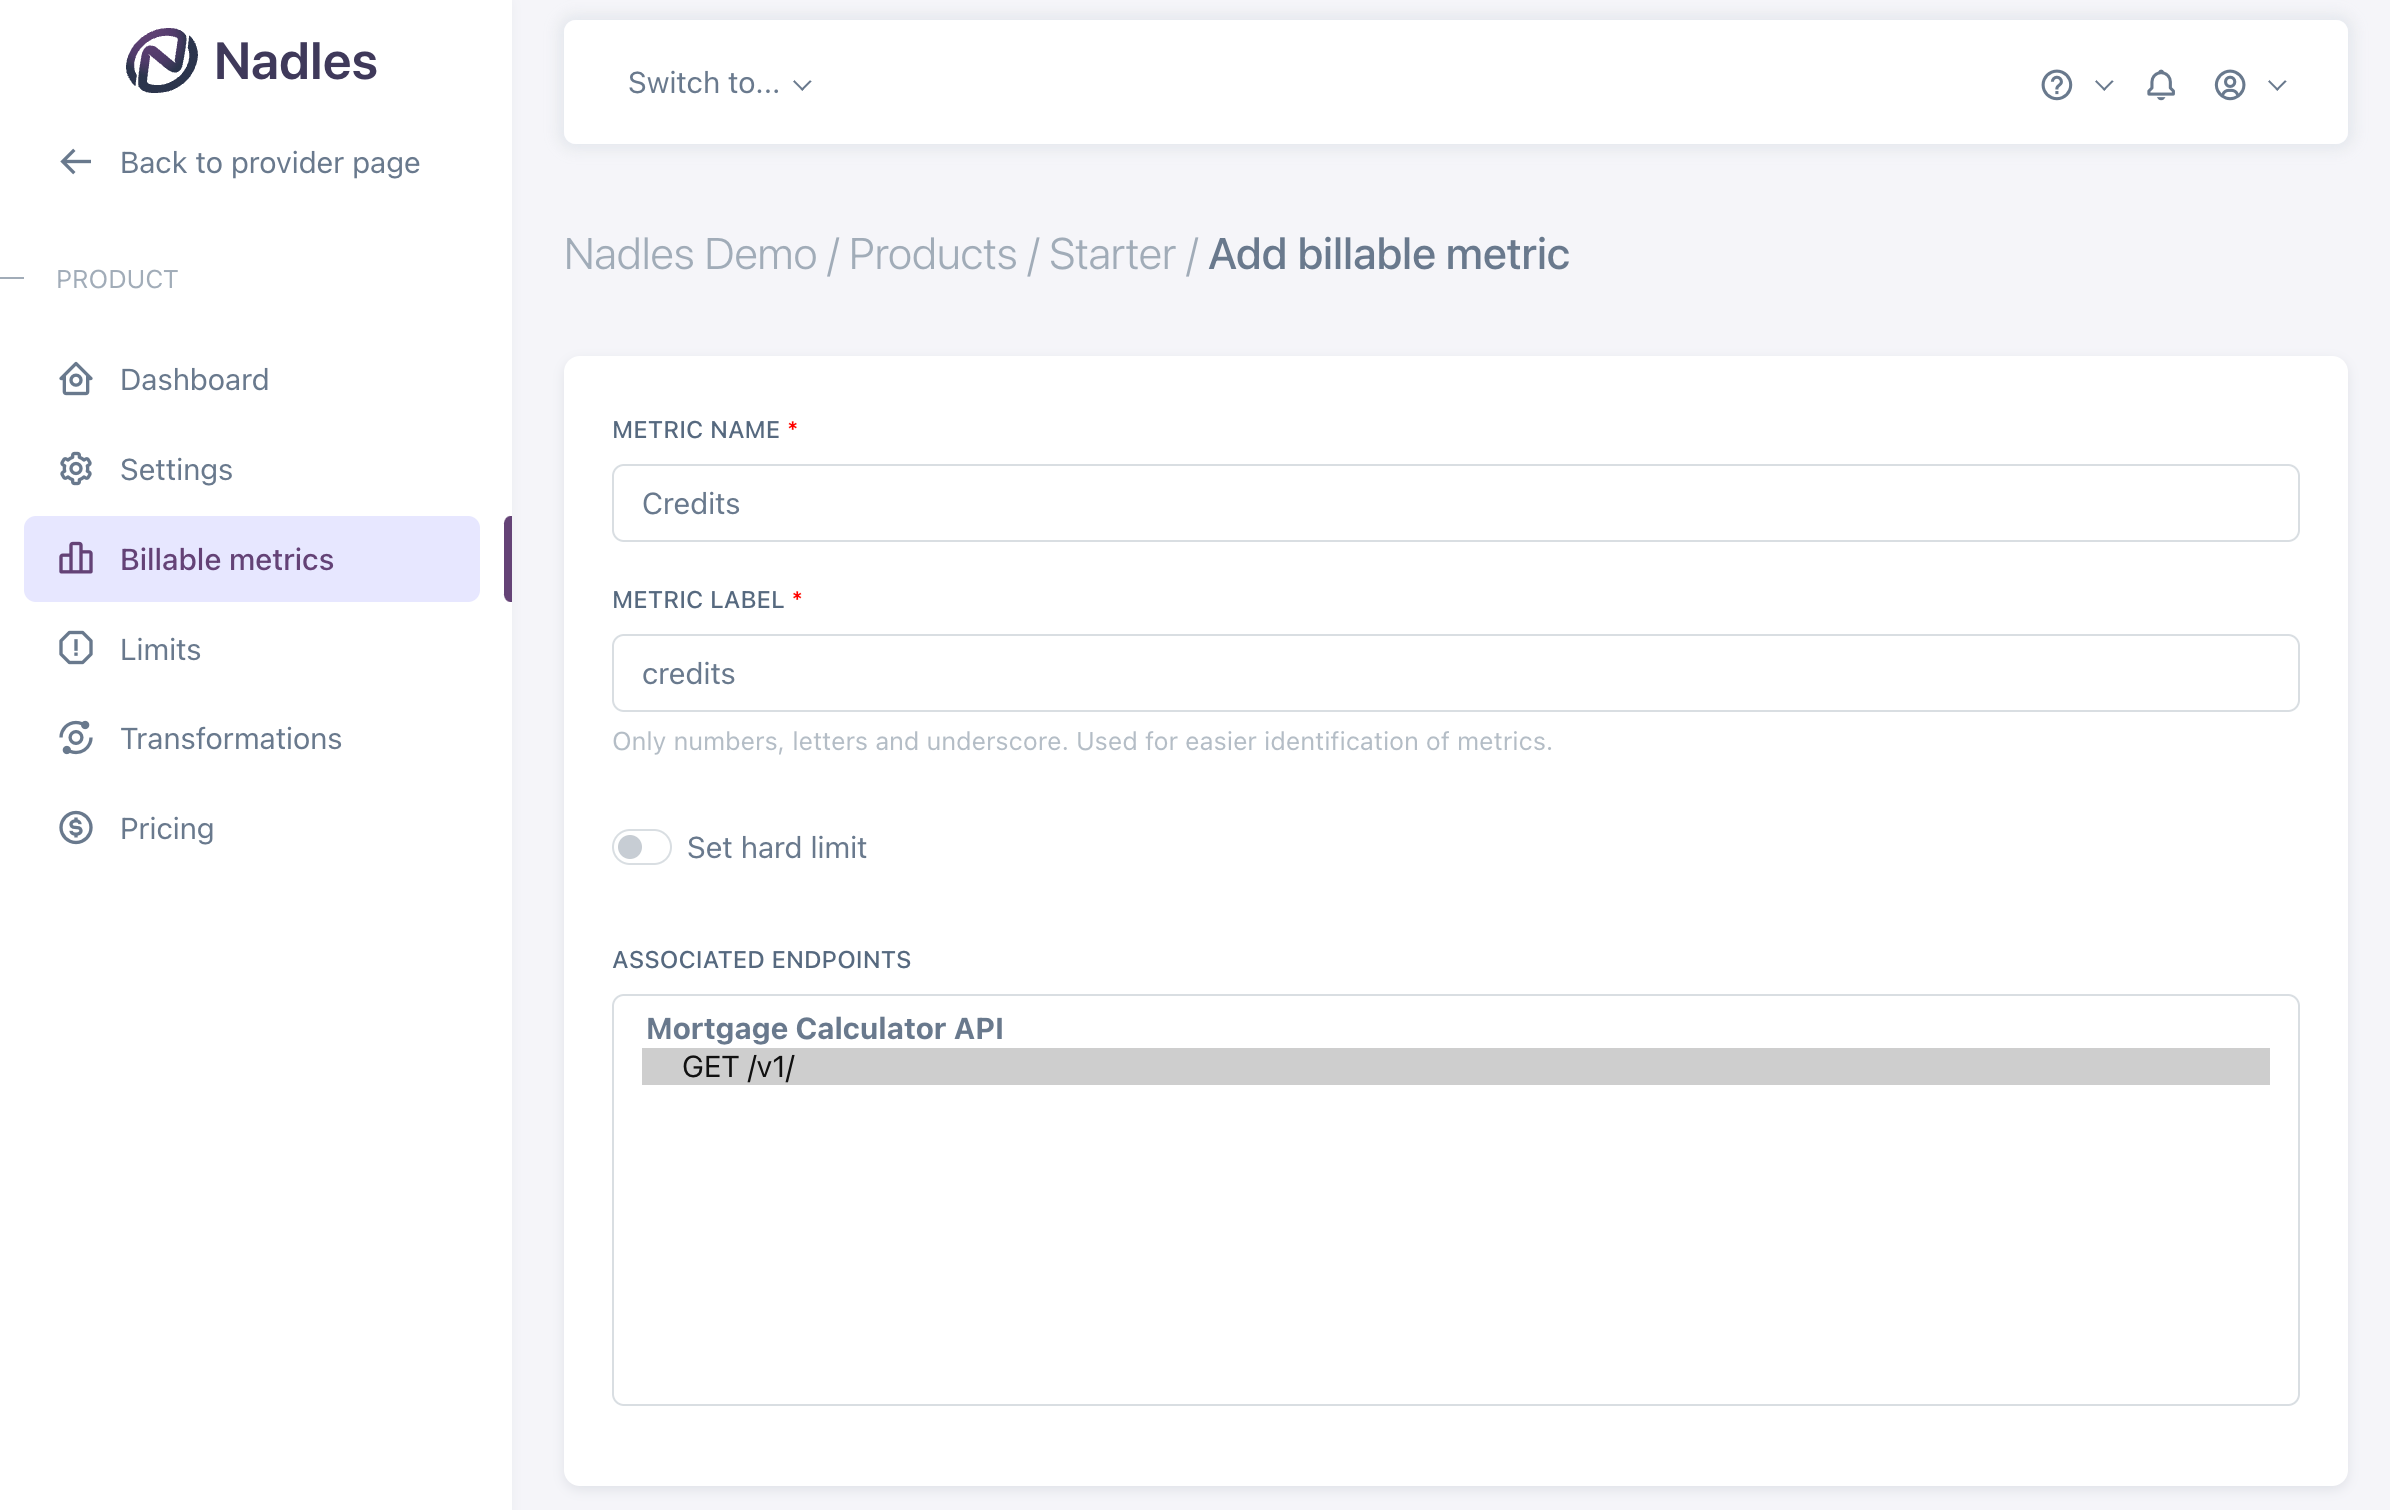Click the Pricing dollar icon
Viewport: 2390px width, 1510px height.
tap(76, 828)
